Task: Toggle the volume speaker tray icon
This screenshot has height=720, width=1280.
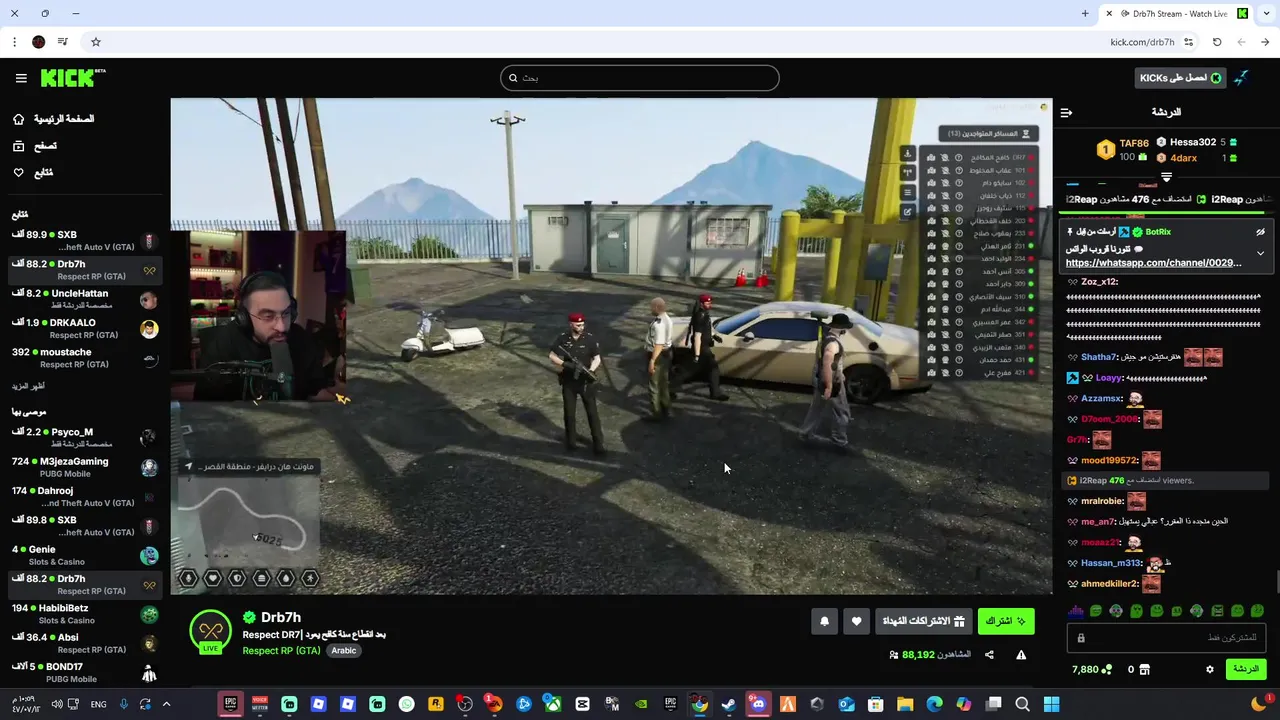Action: [57, 704]
